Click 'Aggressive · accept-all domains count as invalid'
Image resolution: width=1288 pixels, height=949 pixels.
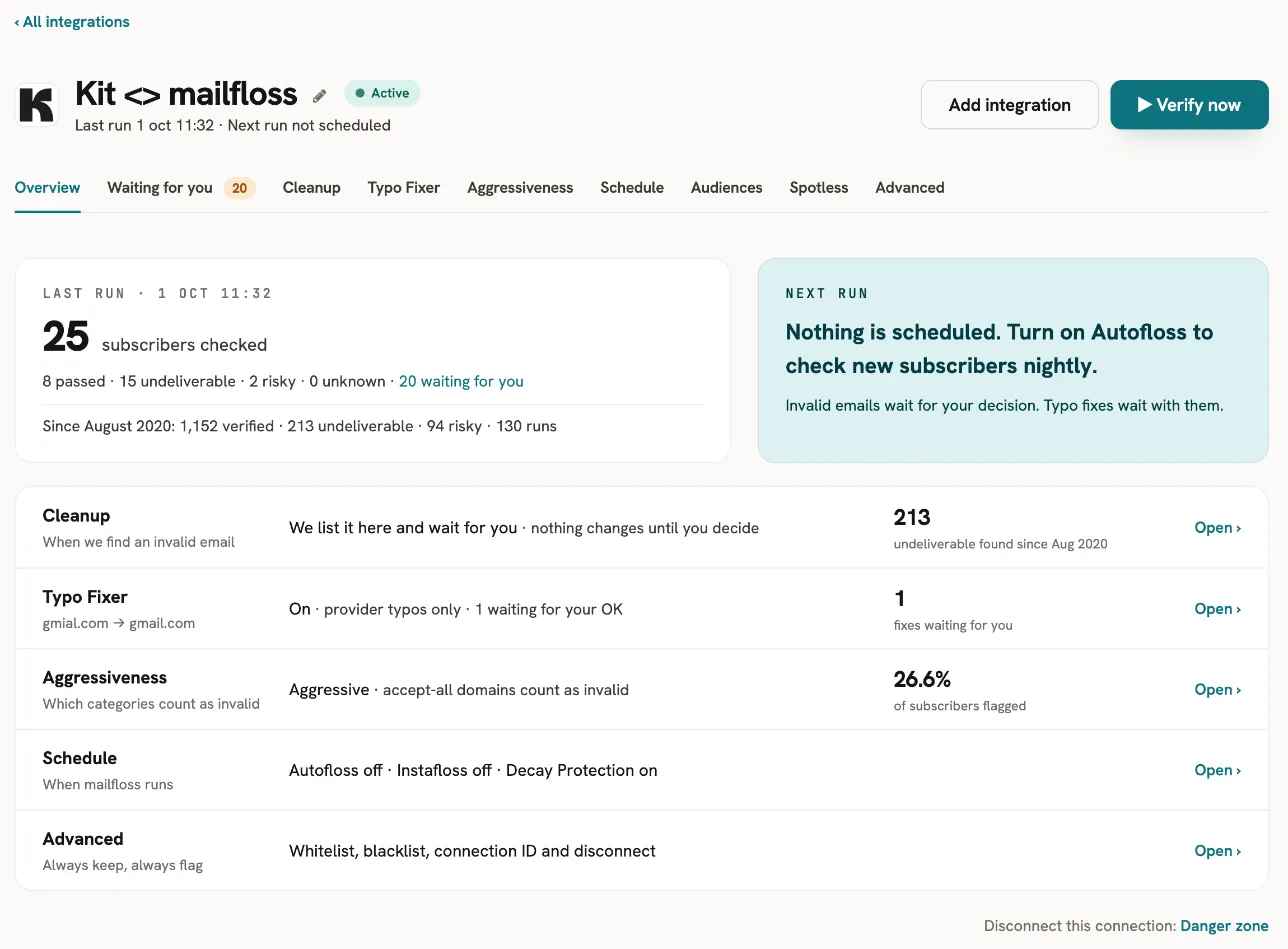pyautogui.click(x=459, y=690)
